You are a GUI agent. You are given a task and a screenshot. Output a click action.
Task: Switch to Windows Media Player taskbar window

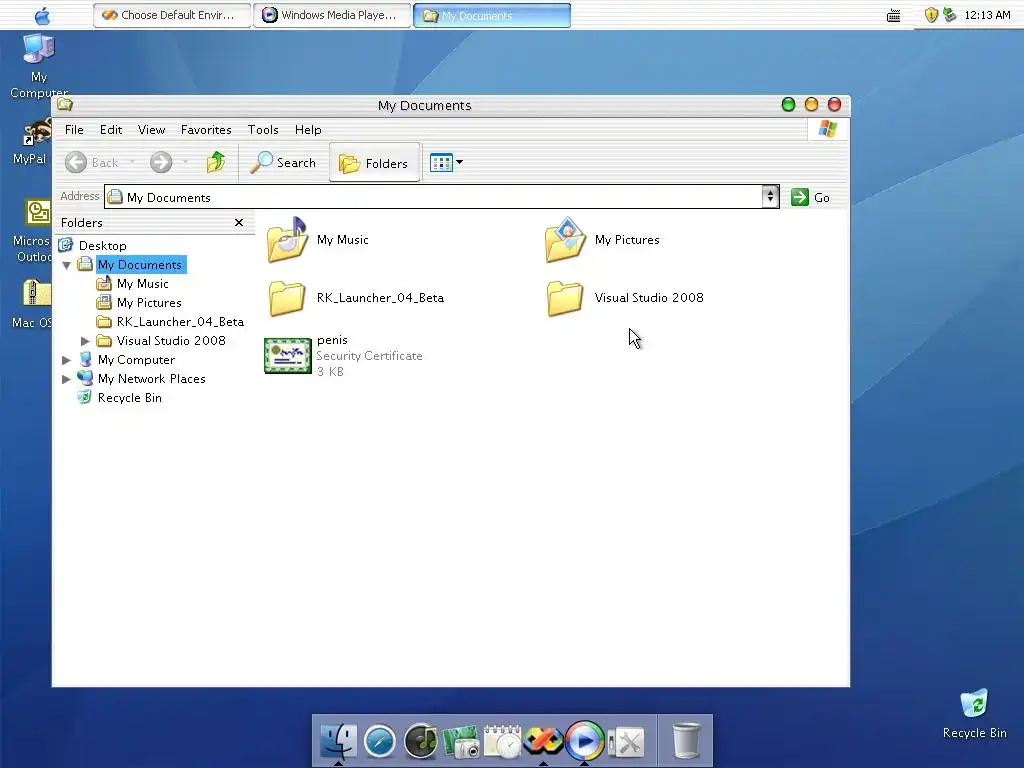pyautogui.click(x=332, y=15)
